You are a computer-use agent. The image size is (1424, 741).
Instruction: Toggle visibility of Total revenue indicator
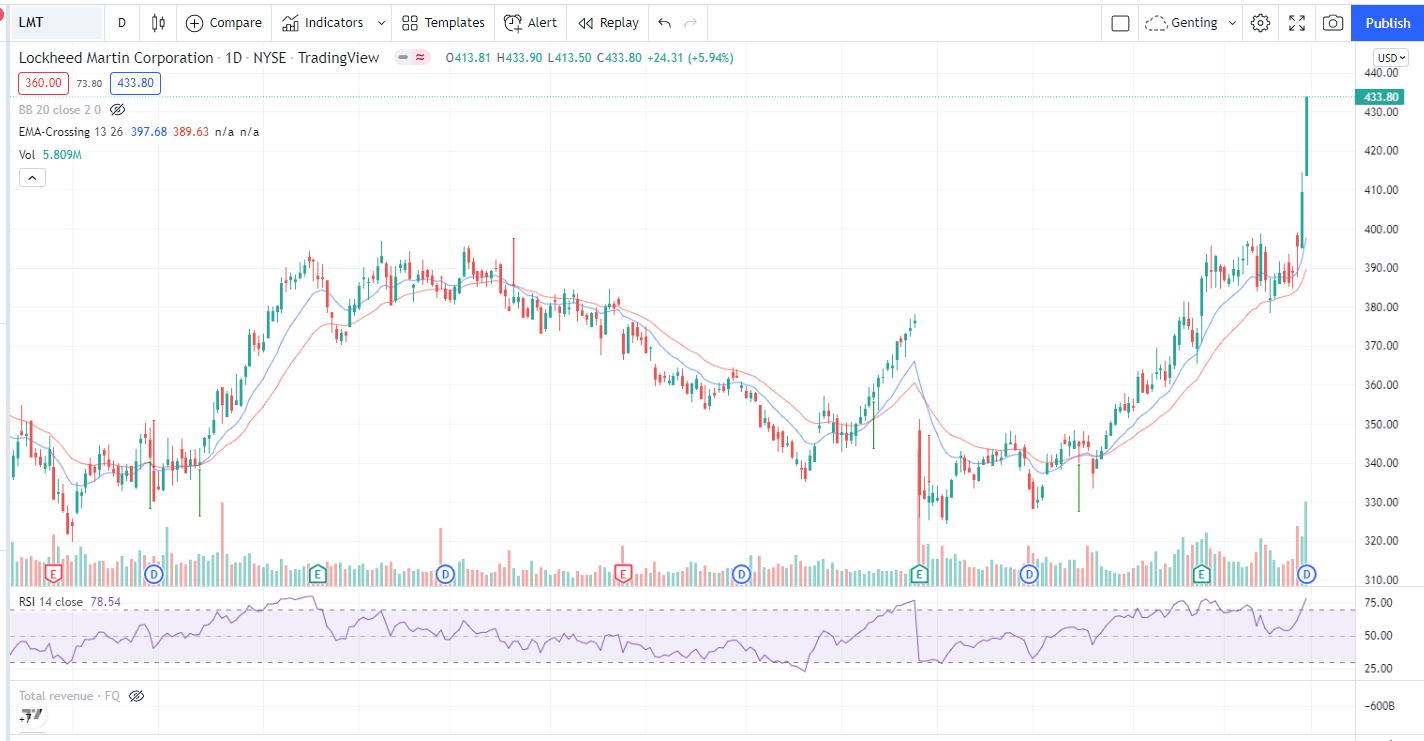[x=137, y=696]
